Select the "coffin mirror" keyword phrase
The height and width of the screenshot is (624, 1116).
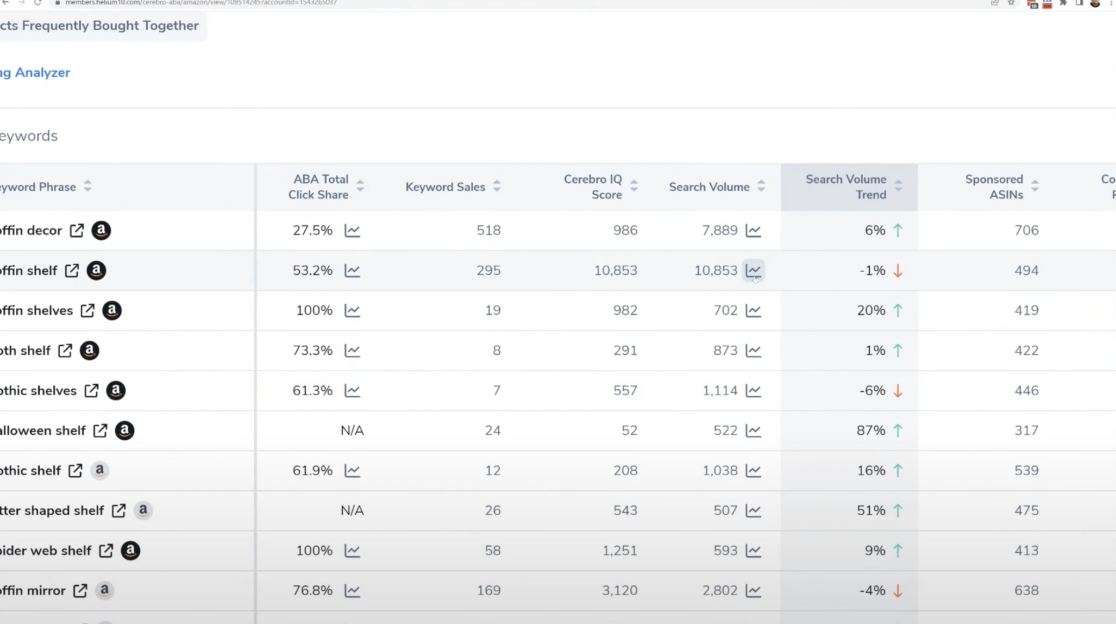point(32,590)
